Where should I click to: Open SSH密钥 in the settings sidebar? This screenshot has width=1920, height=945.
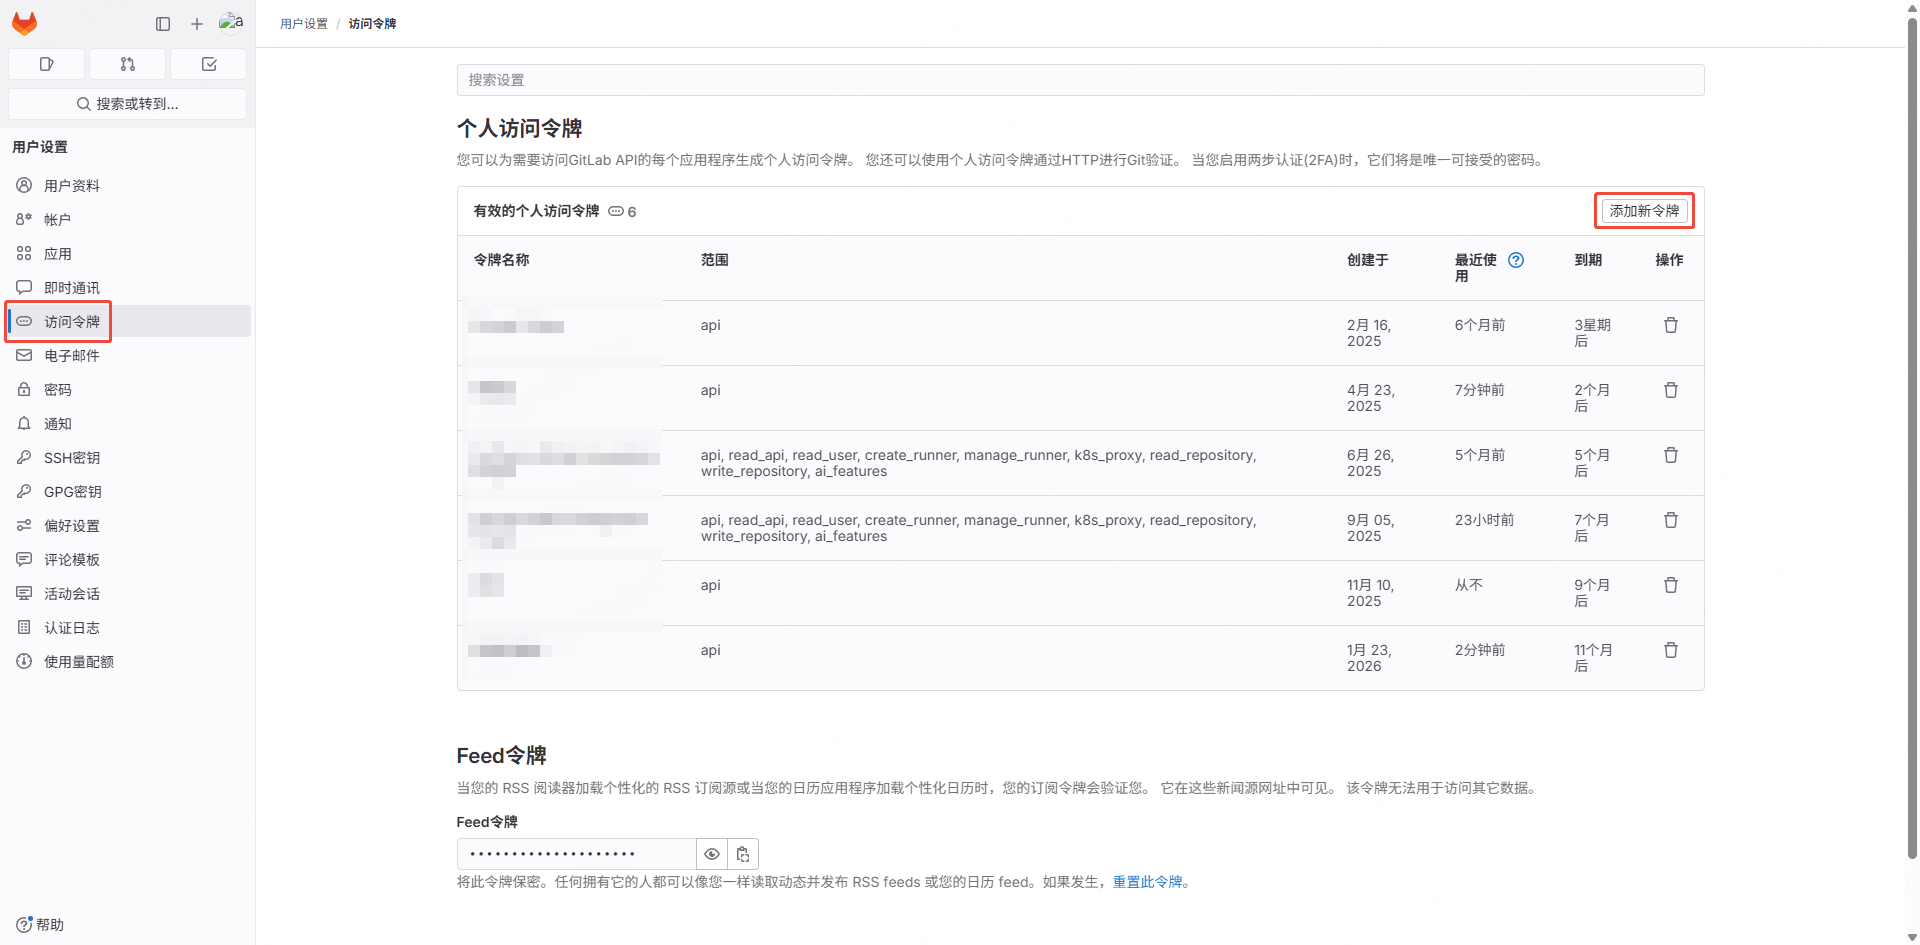(x=72, y=458)
